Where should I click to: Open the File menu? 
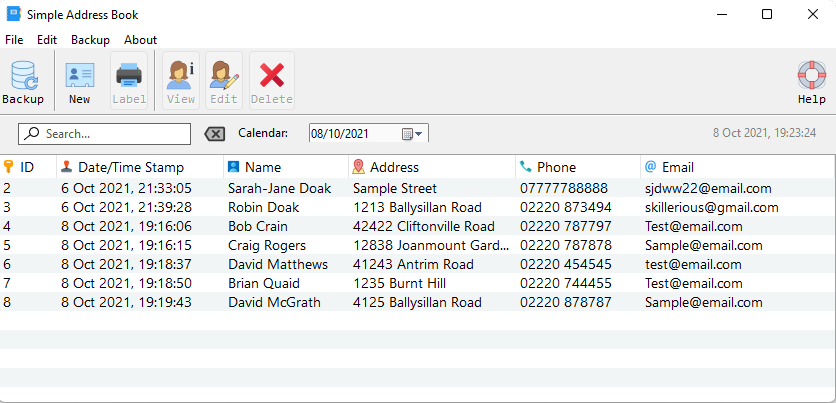(14, 40)
